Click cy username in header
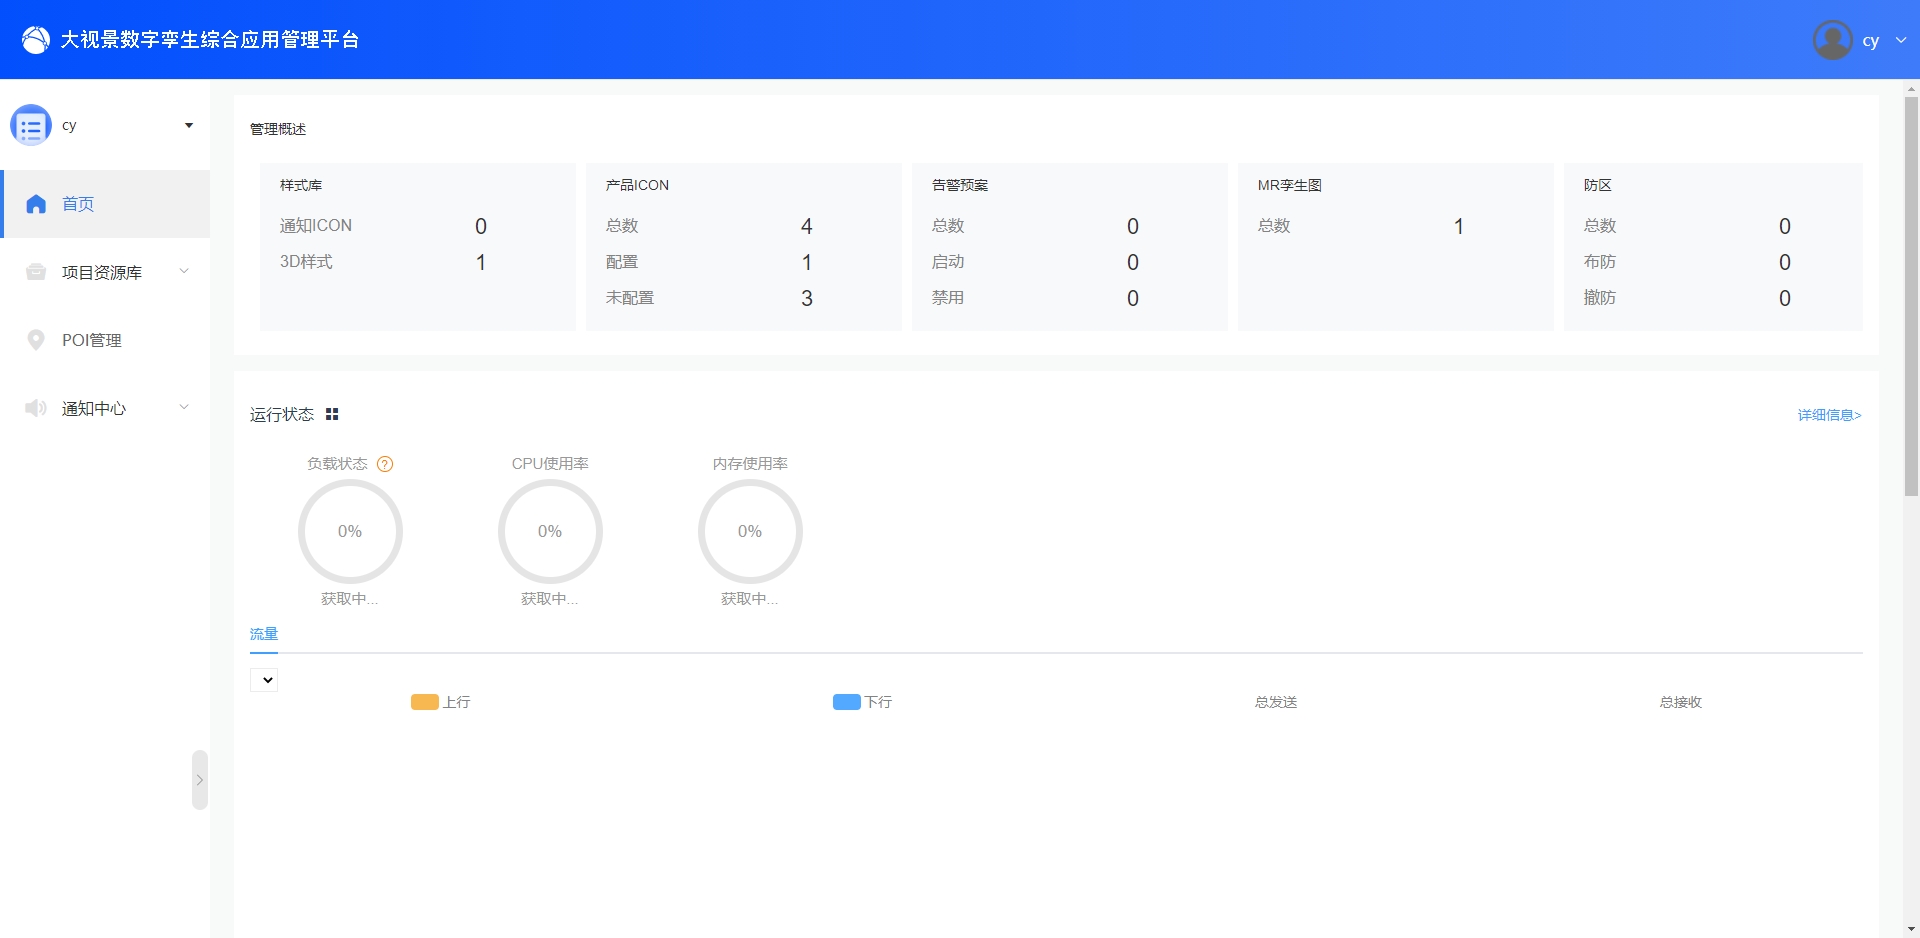Image resolution: width=1920 pixels, height=938 pixels. click(1870, 41)
